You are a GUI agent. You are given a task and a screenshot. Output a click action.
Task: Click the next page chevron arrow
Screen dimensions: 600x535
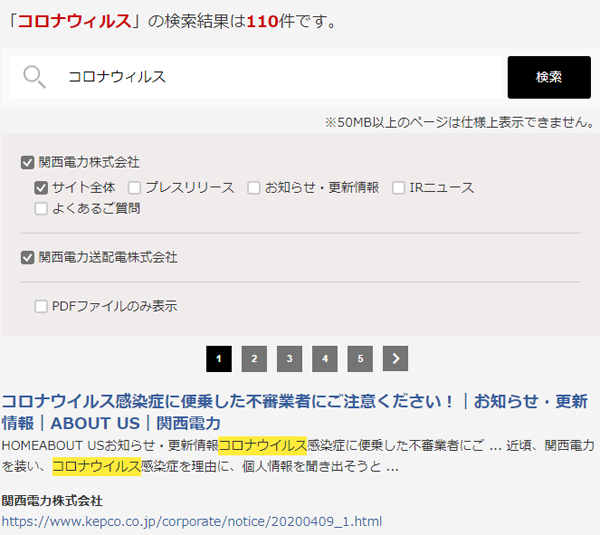point(395,359)
